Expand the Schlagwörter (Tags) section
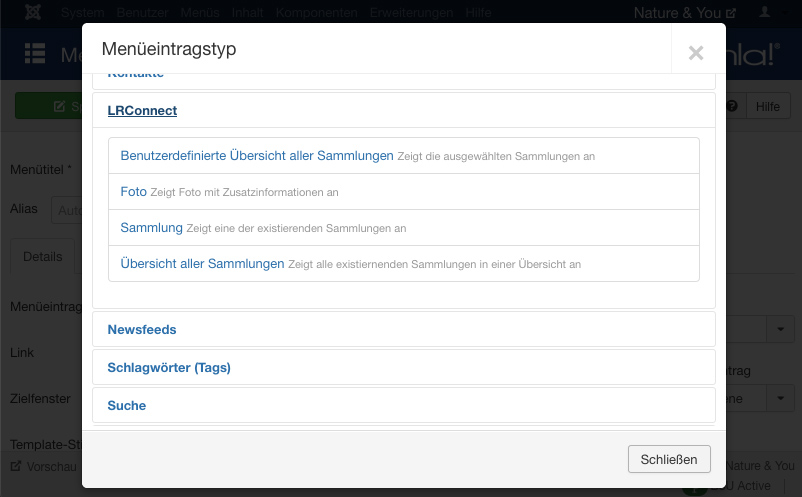 coord(169,367)
